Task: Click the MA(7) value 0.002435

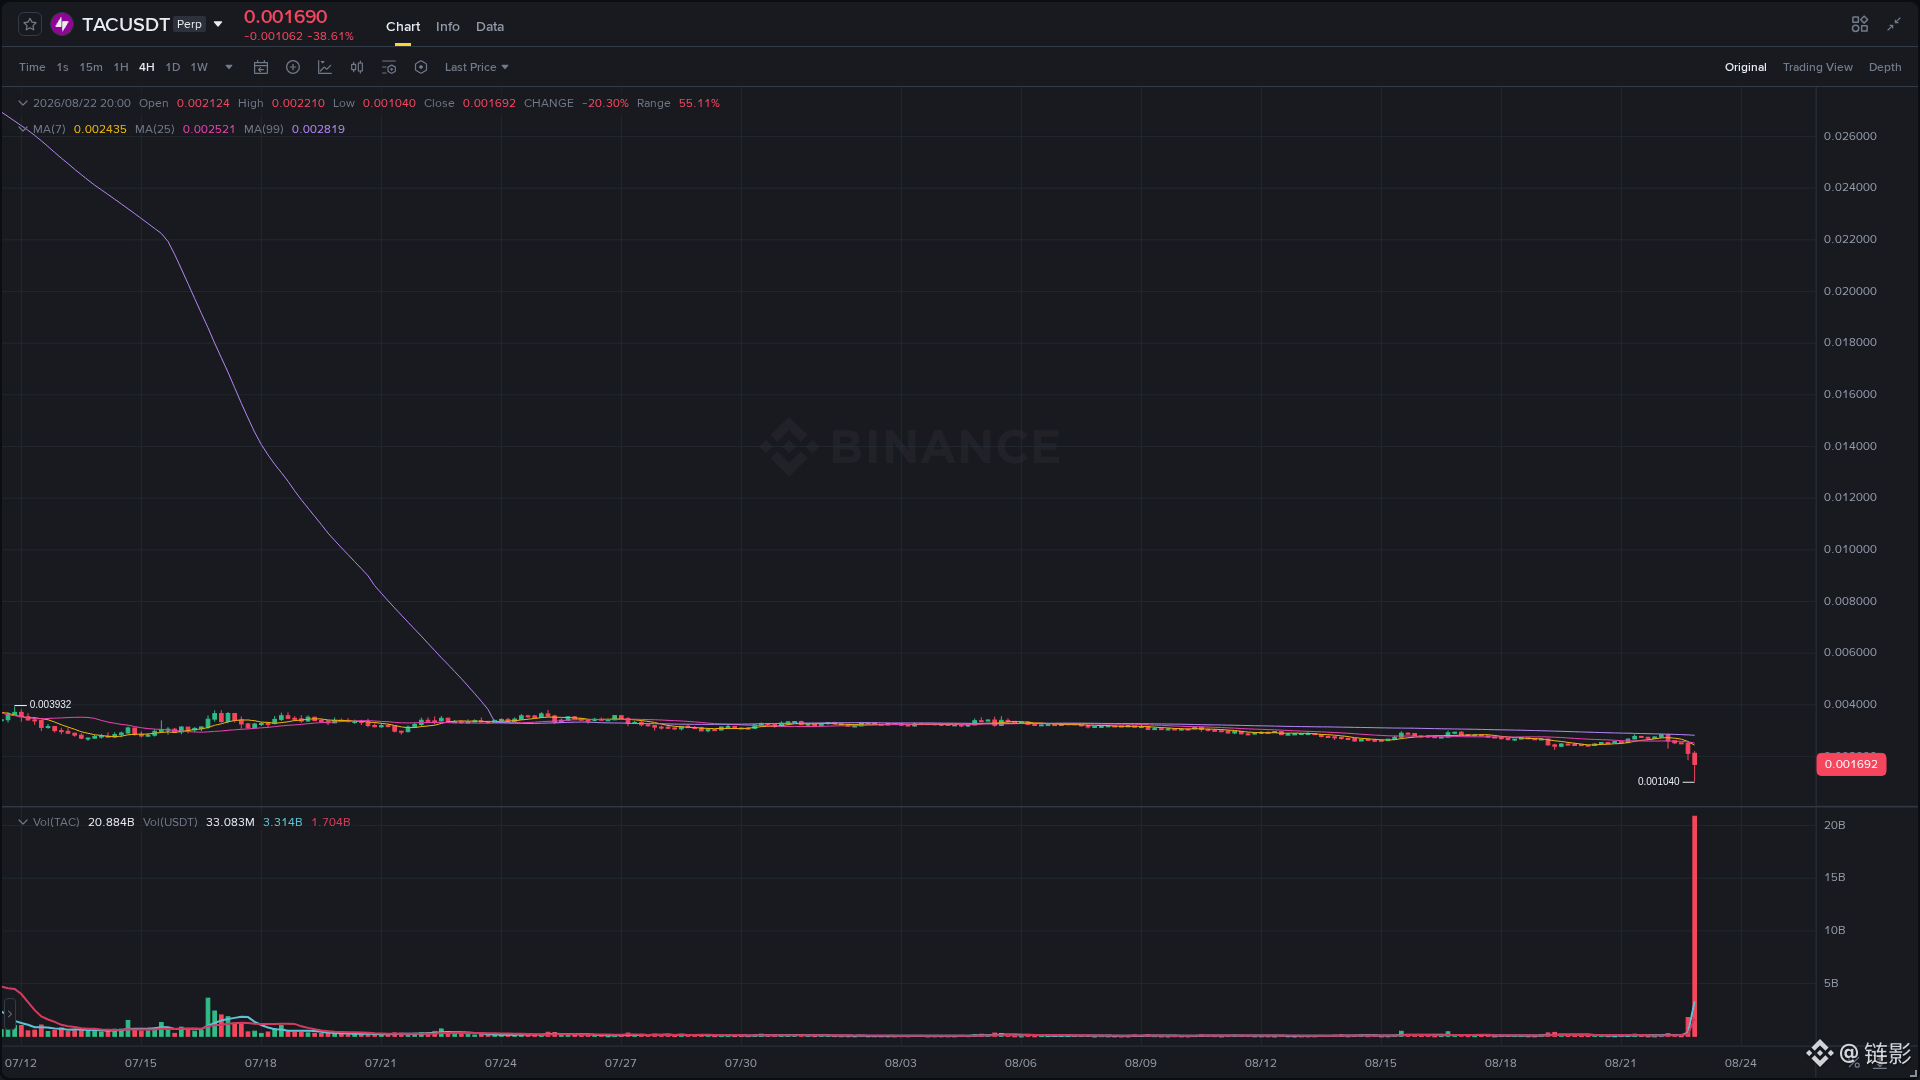Action: (x=100, y=129)
